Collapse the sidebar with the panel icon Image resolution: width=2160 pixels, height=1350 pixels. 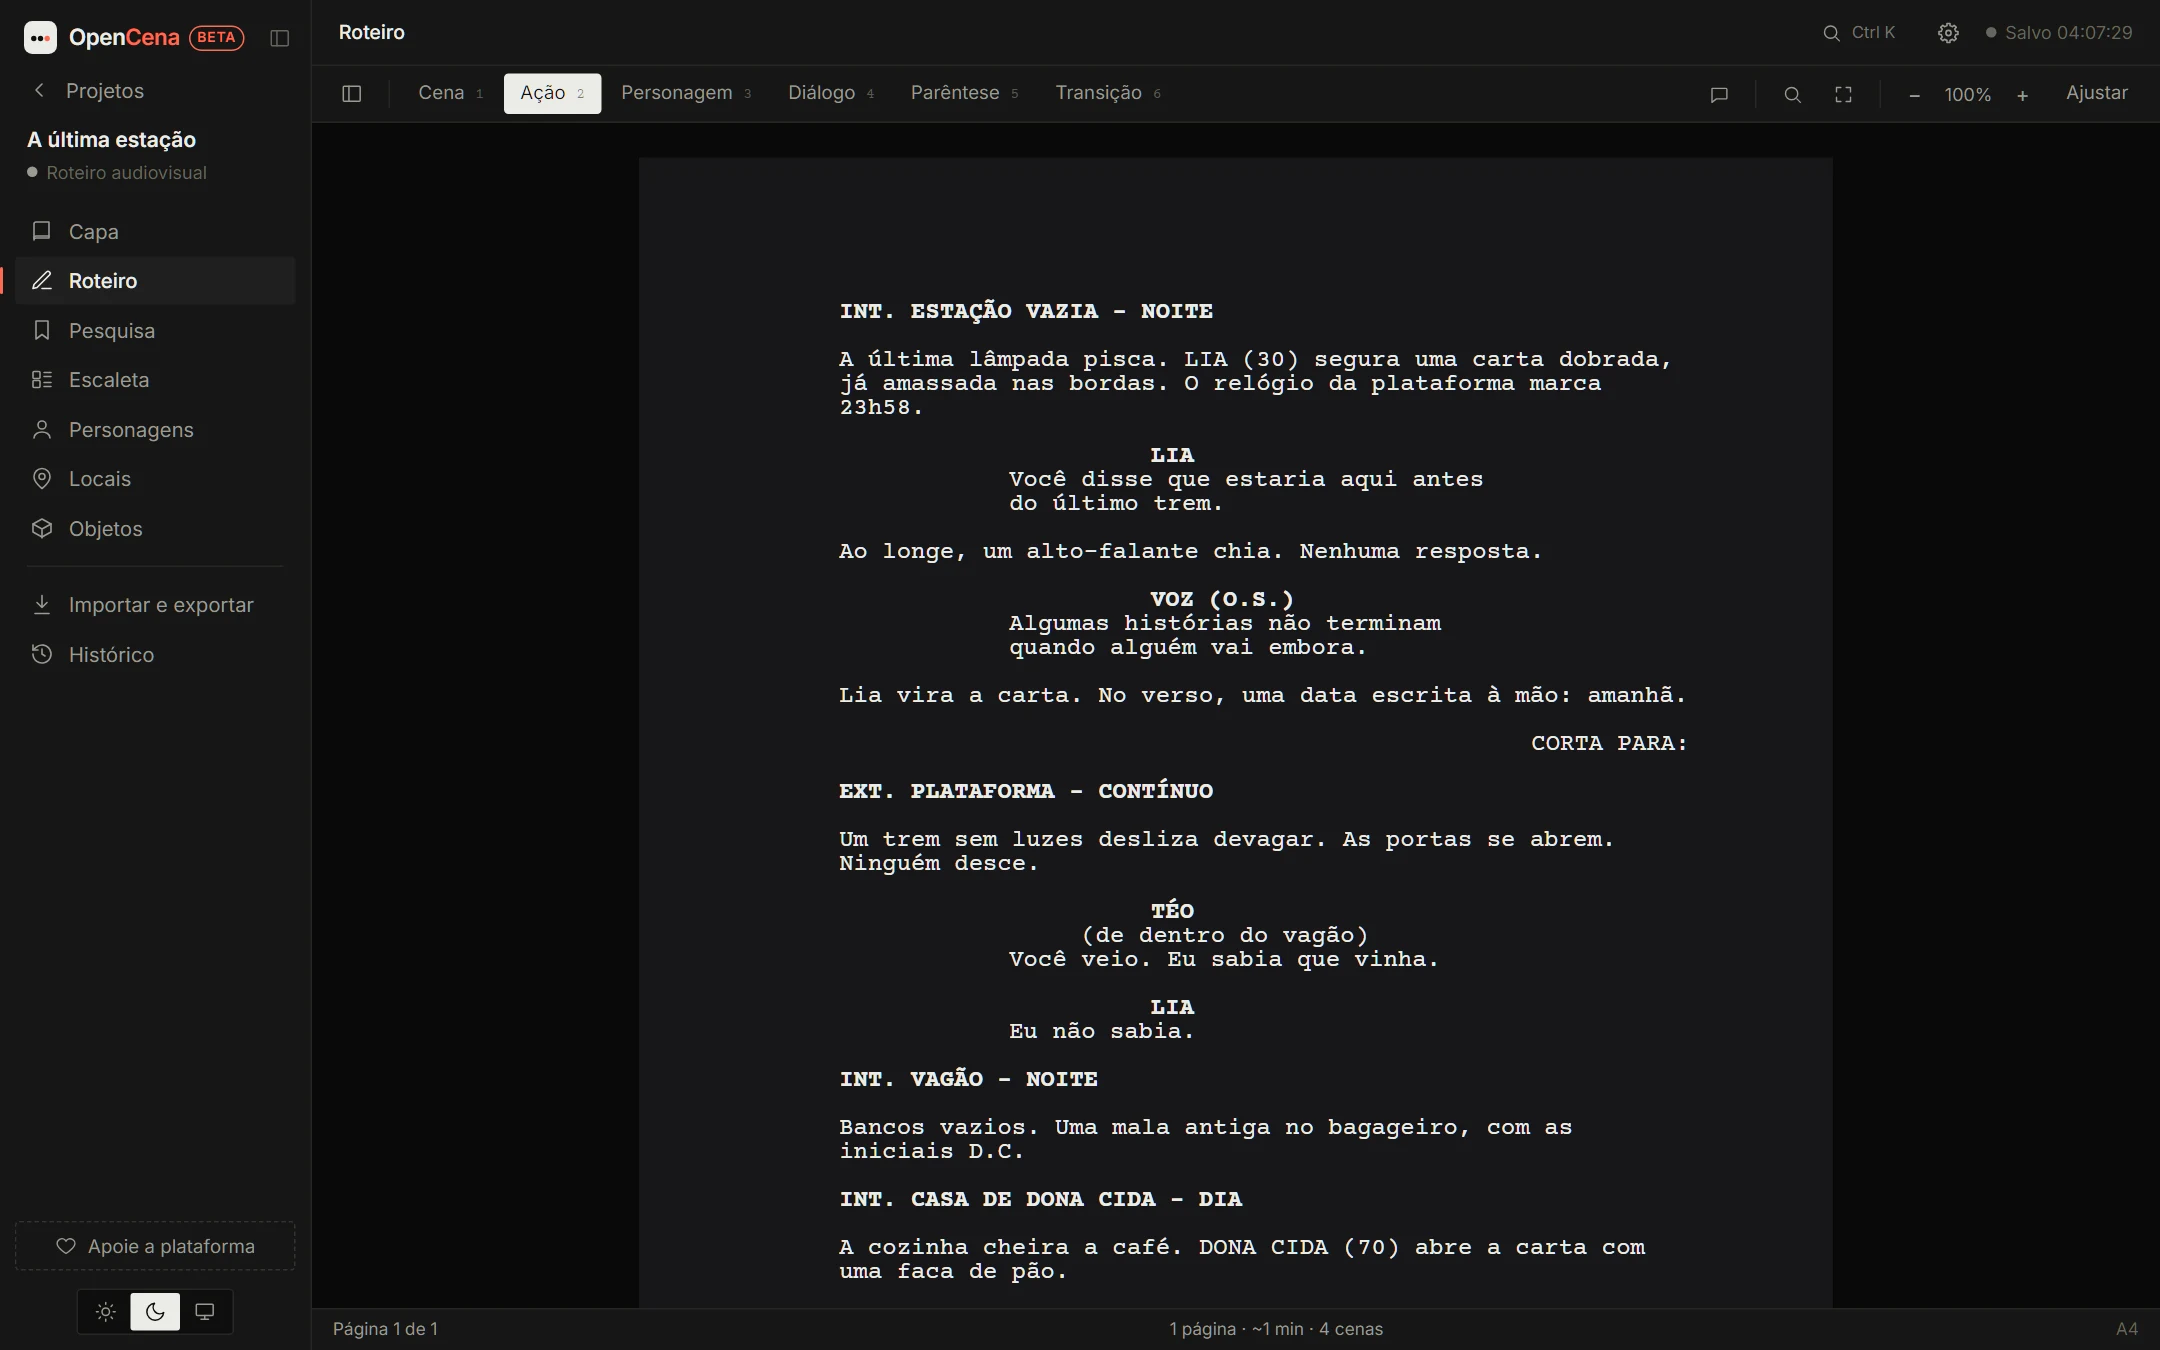click(x=280, y=38)
